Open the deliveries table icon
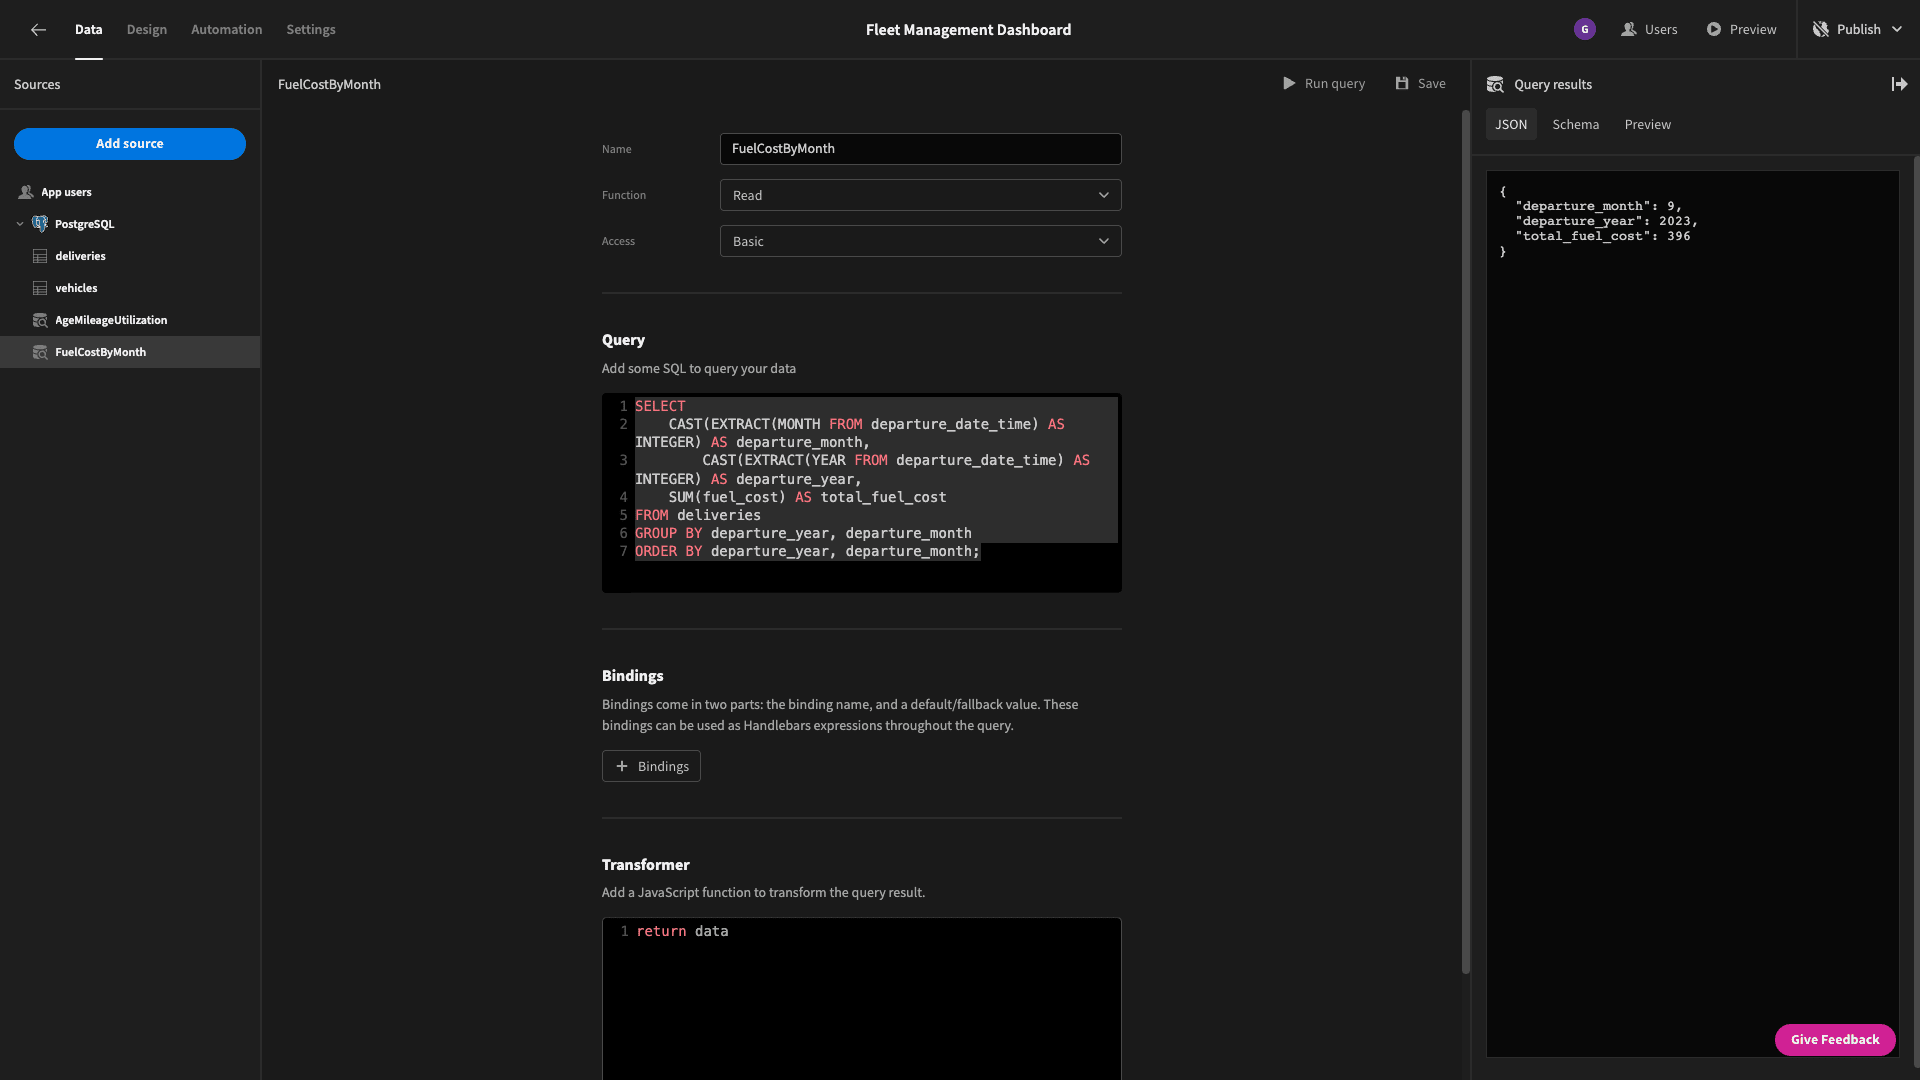This screenshot has height=1080, width=1920. coord(40,256)
